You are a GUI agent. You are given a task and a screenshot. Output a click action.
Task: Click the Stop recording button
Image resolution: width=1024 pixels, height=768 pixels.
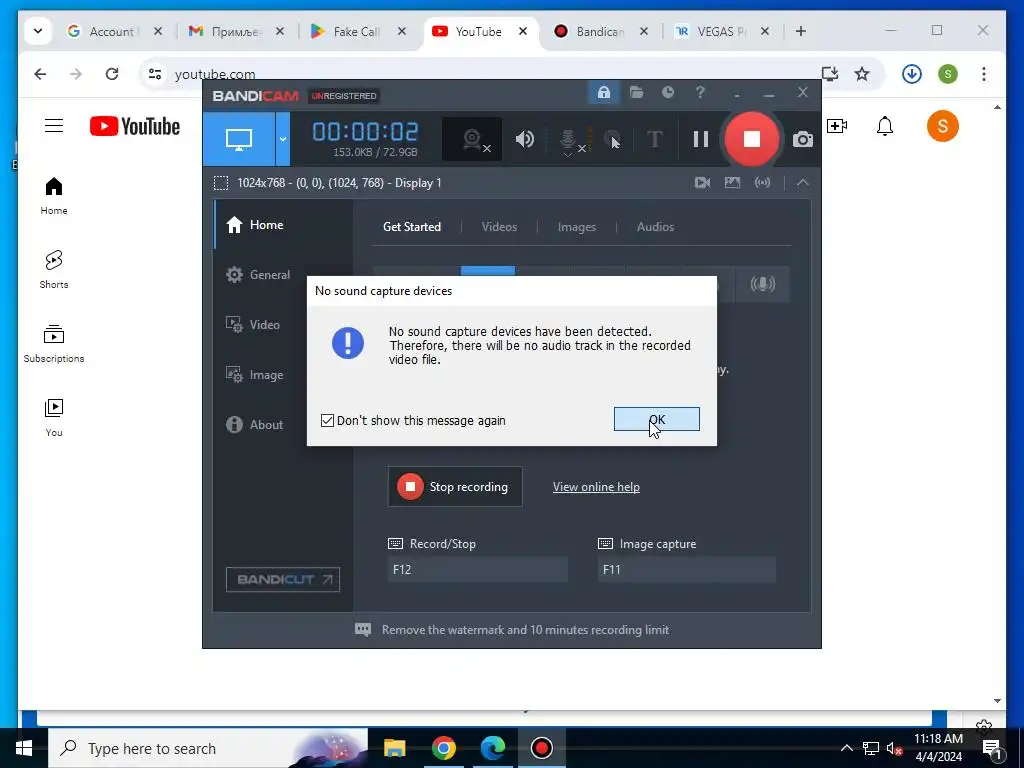click(x=455, y=487)
